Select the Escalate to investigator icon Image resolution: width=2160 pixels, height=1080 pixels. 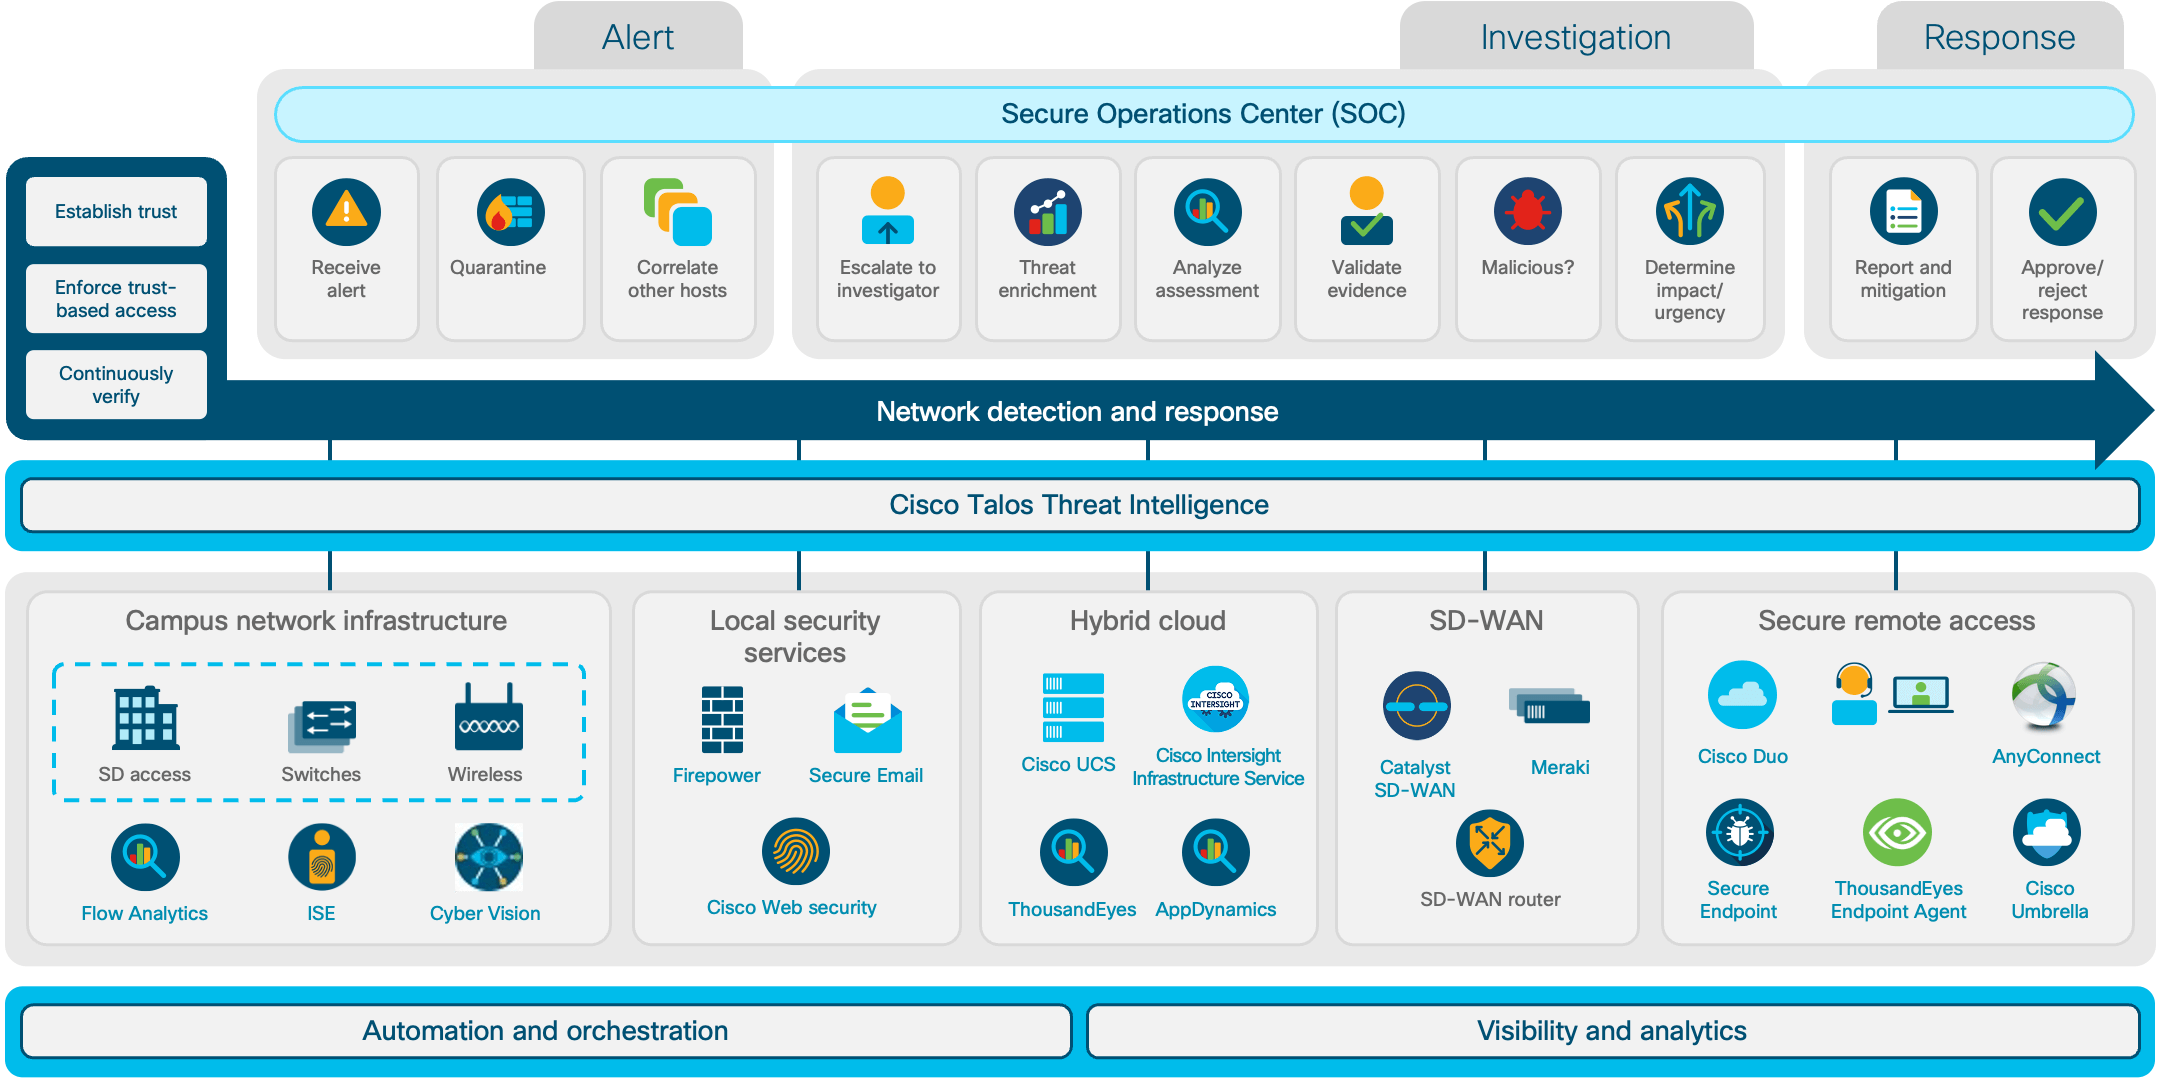[887, 211]
